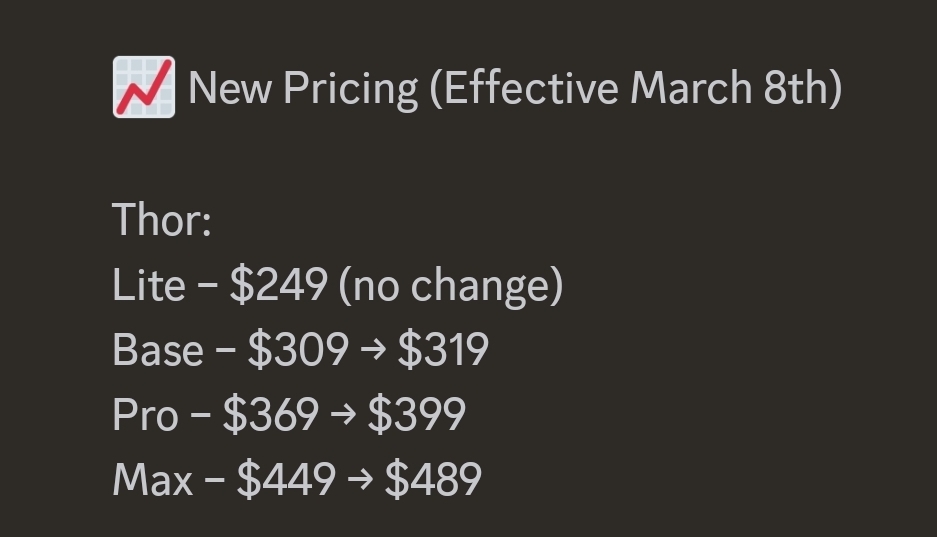Select the new Base price $319
Image resolution: width=937 pixels, height=537 pixels.
(443, 350)
